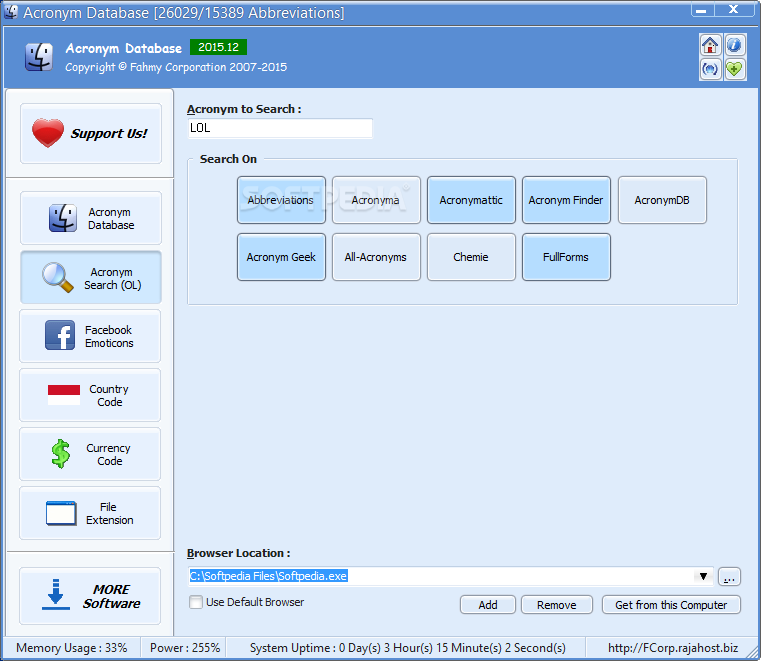The width and height of the screenshot is (761, 661).
Task: Expand the Browser Location dropdown arrow
Action: coord(703,577)
